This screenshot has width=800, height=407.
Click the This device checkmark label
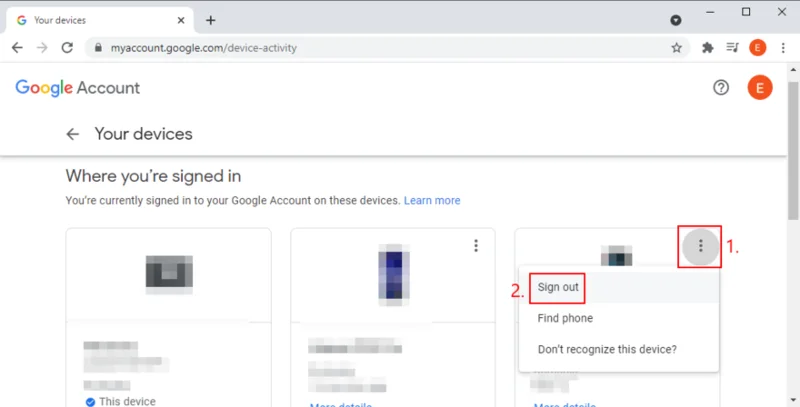click(120, 401)
